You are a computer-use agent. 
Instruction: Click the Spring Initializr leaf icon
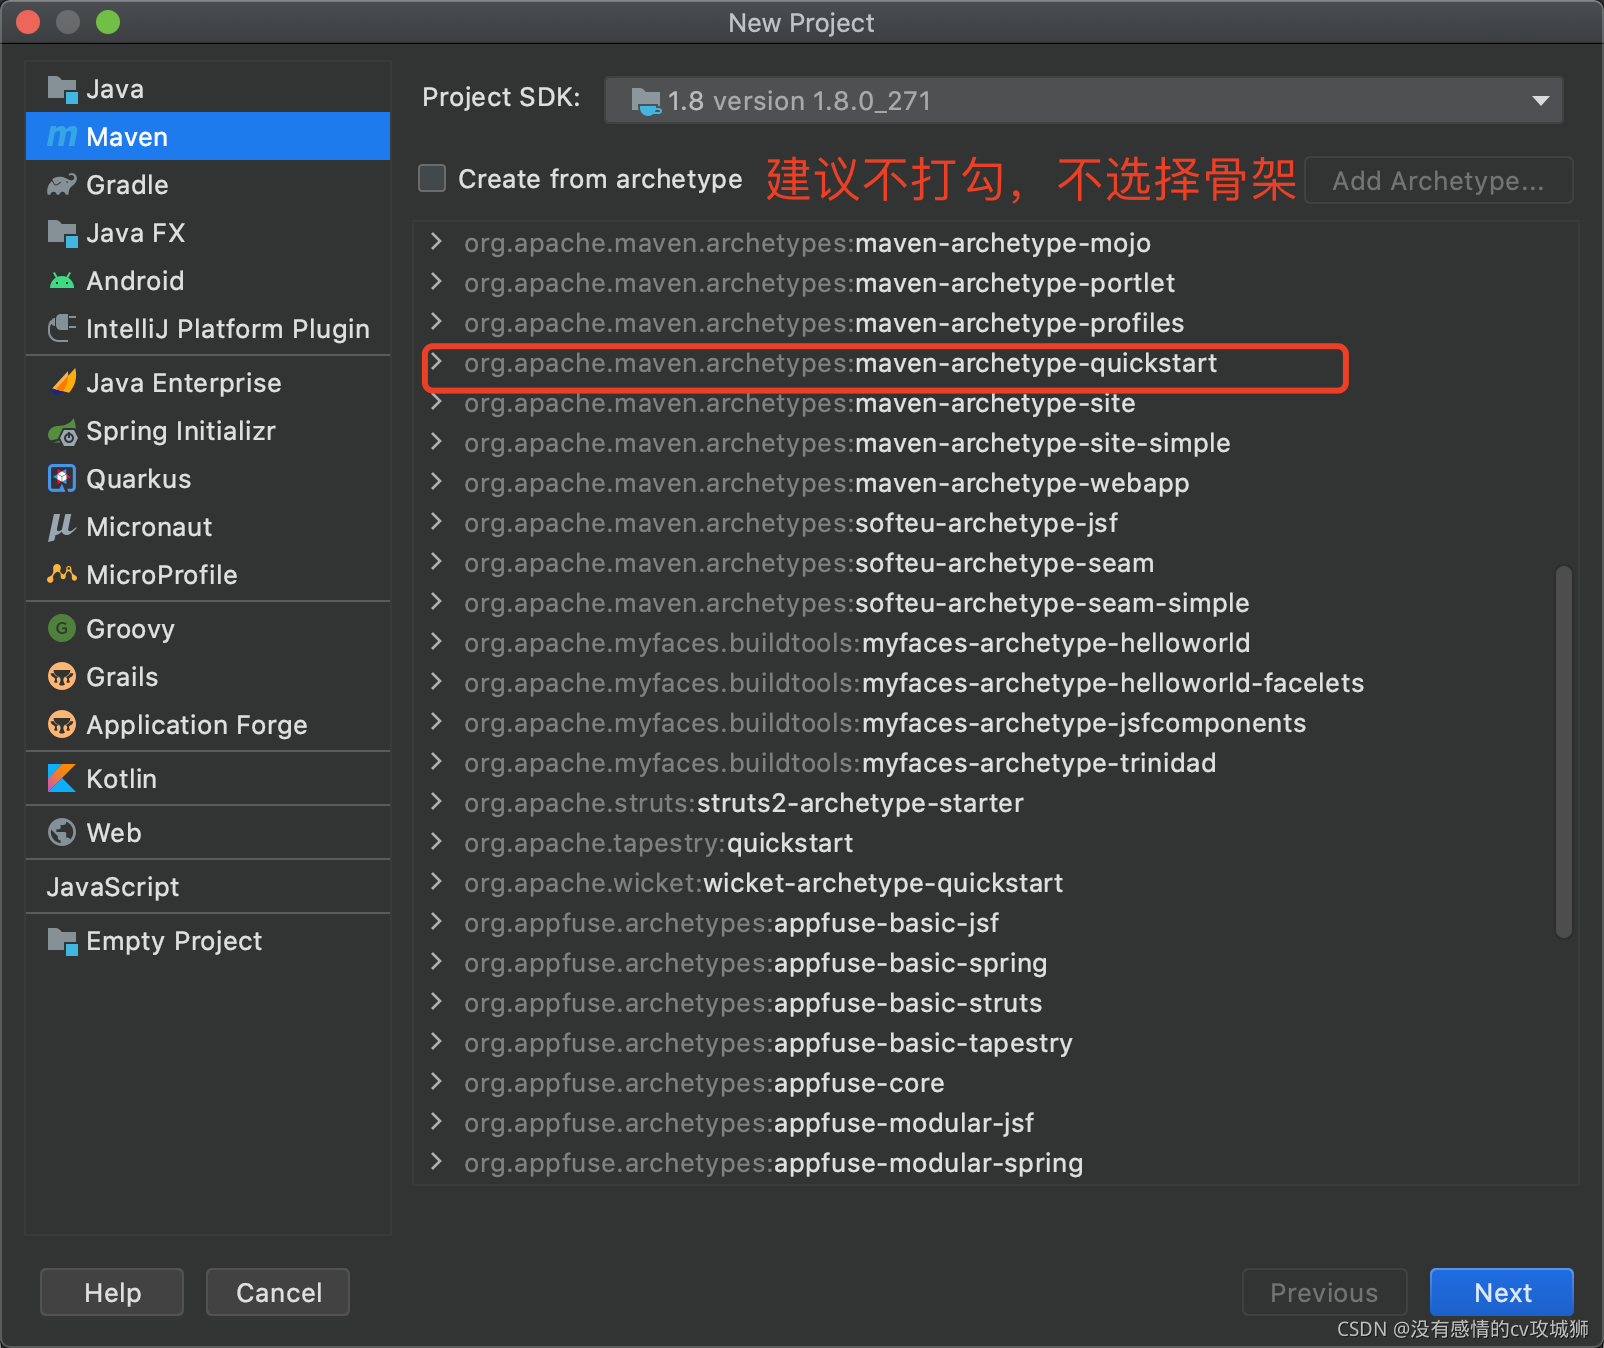(62, 432)
